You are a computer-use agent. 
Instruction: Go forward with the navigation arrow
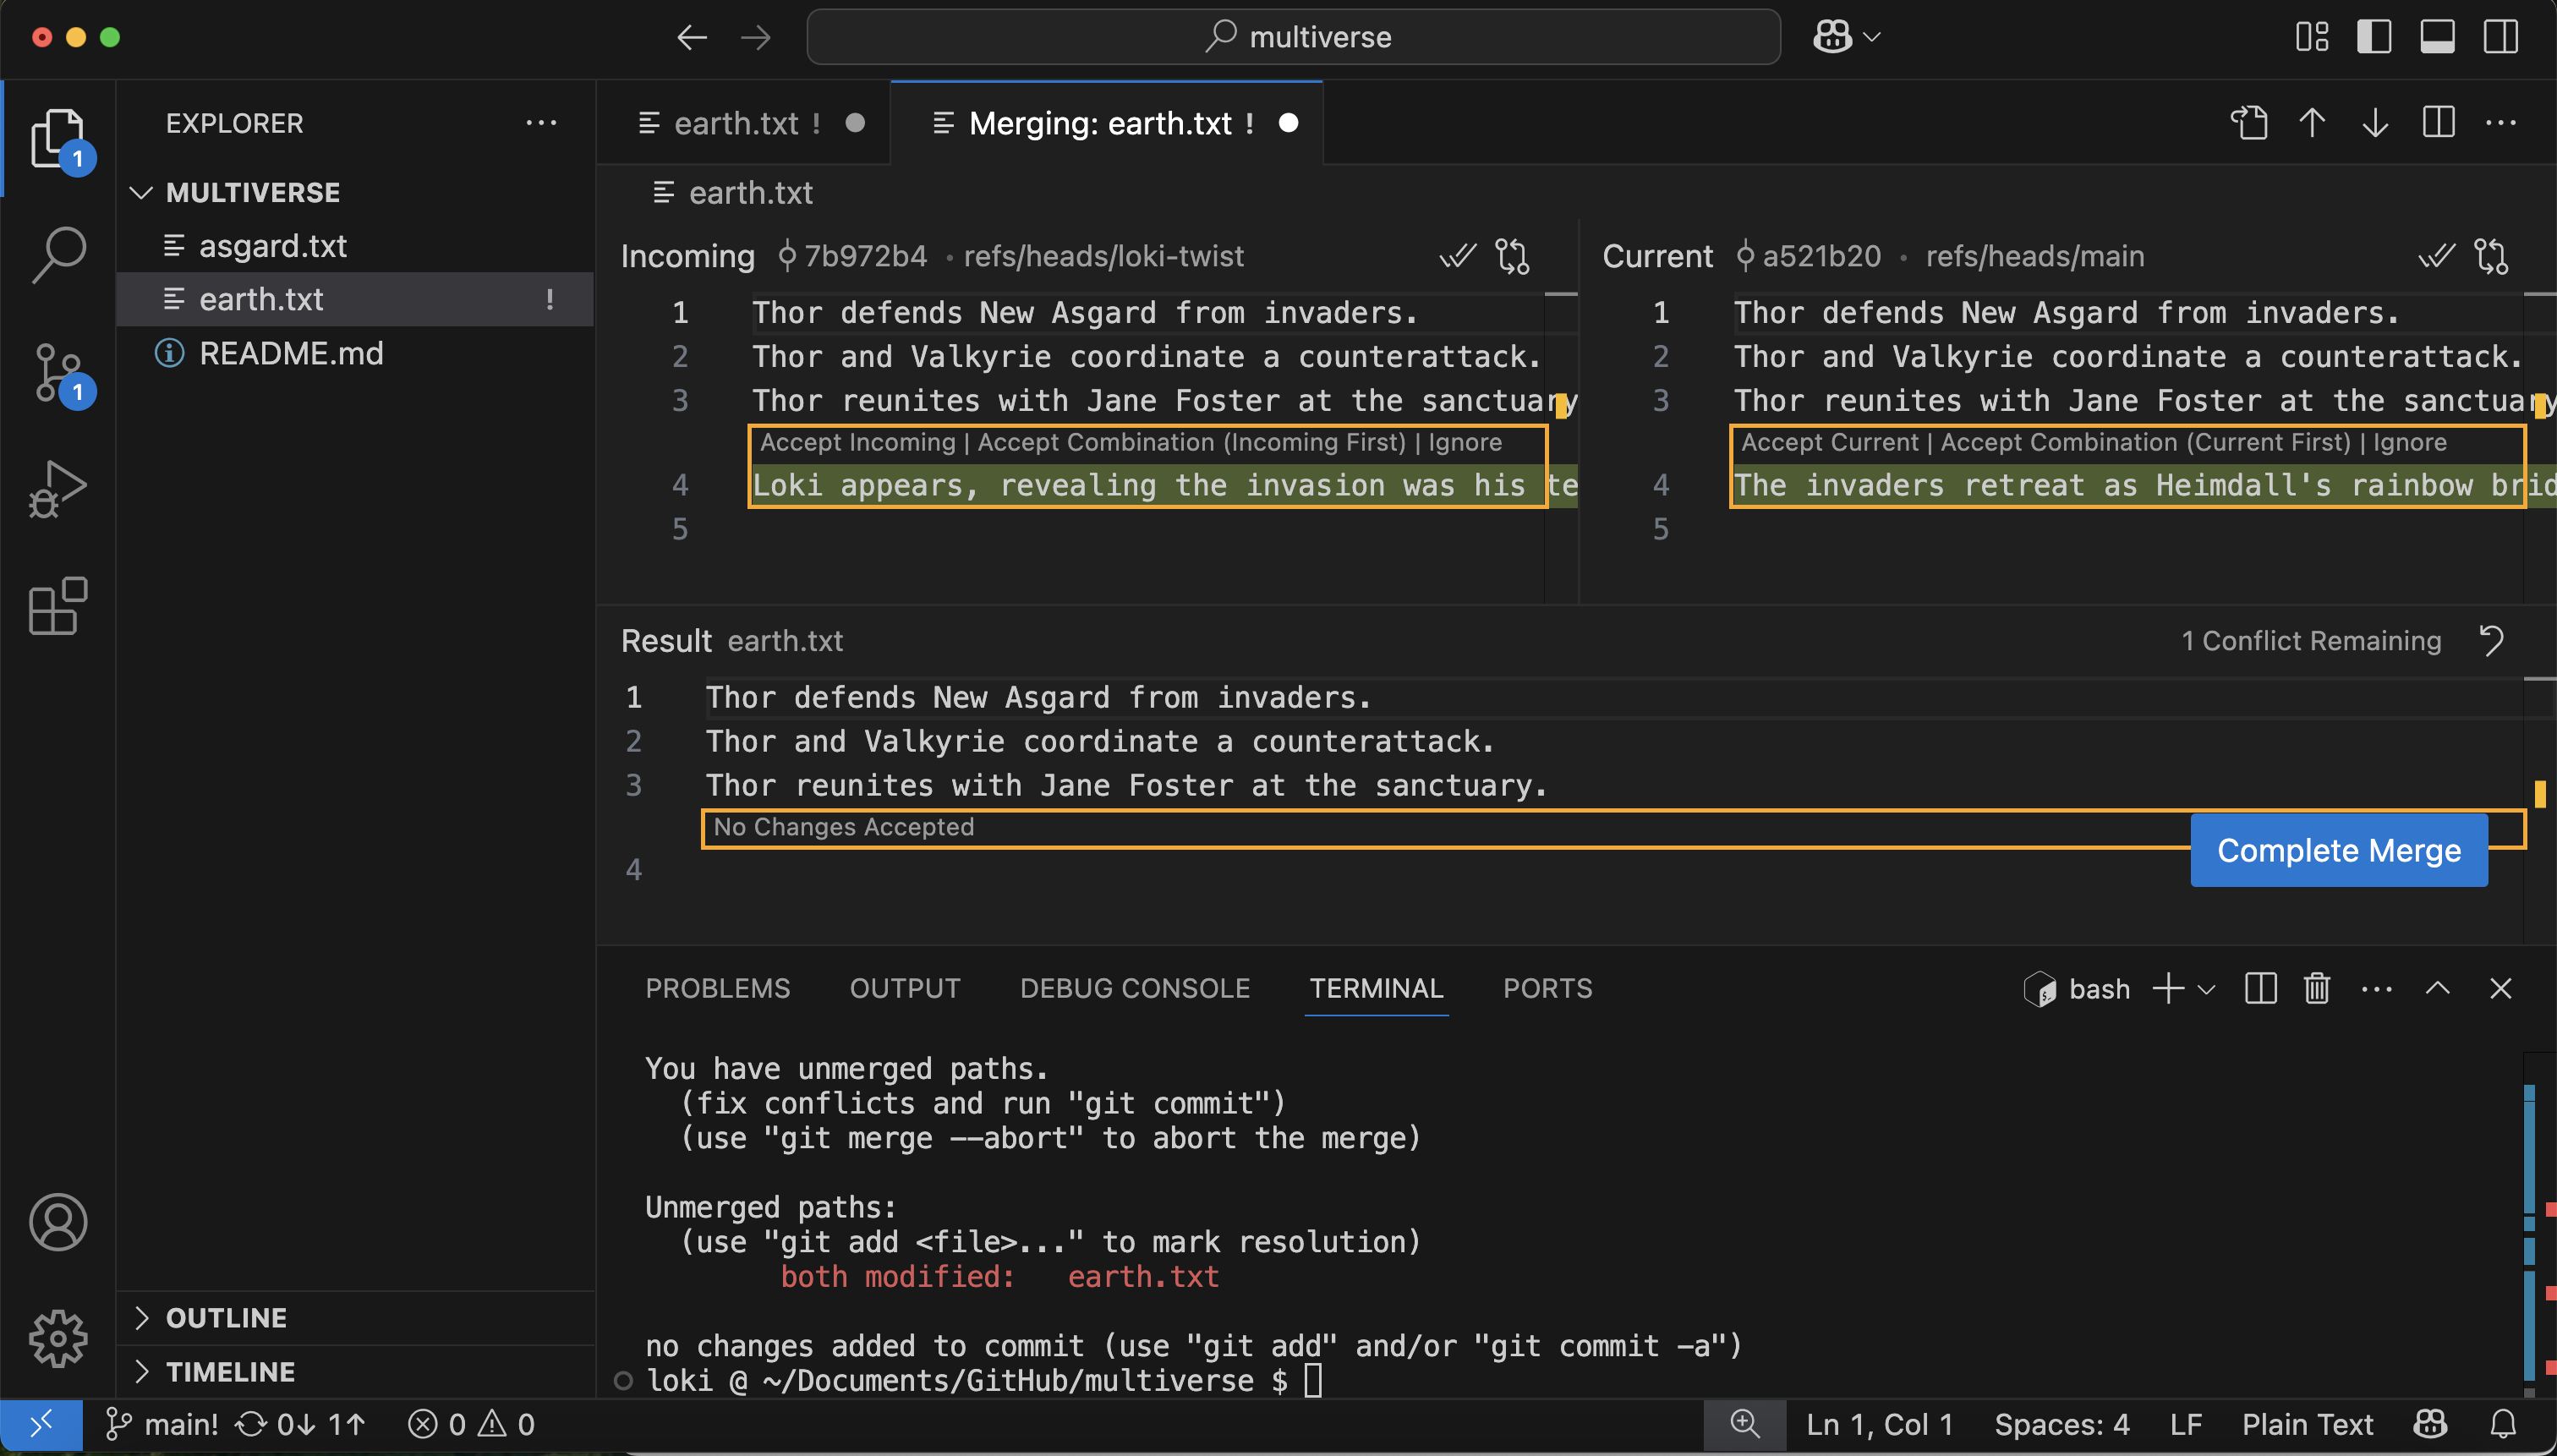coord(756,38)
